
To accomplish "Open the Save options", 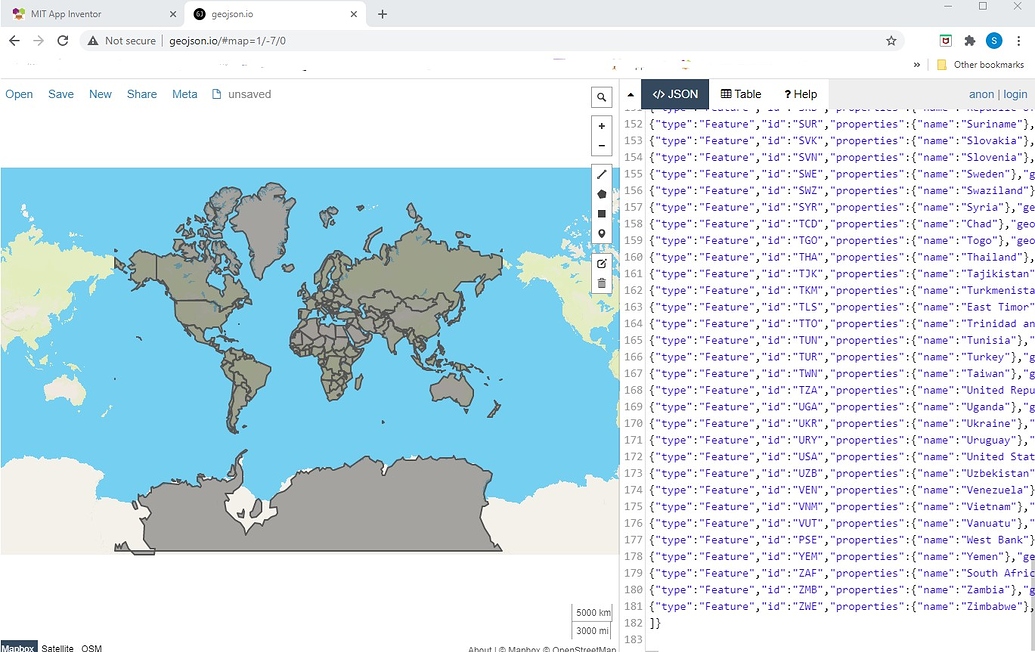I will click(x=60, y=93).
